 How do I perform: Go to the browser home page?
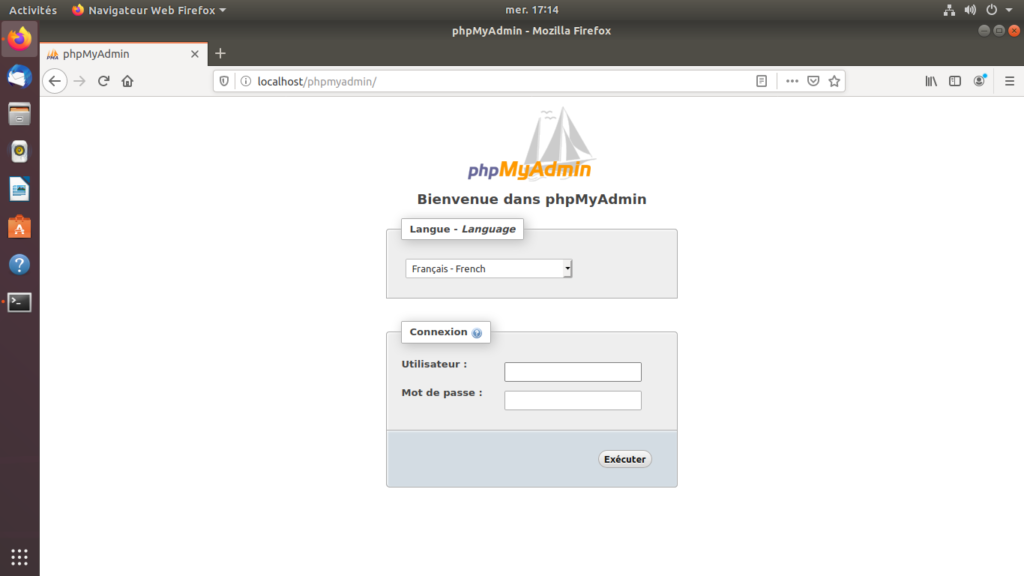(x=128, y=81)
